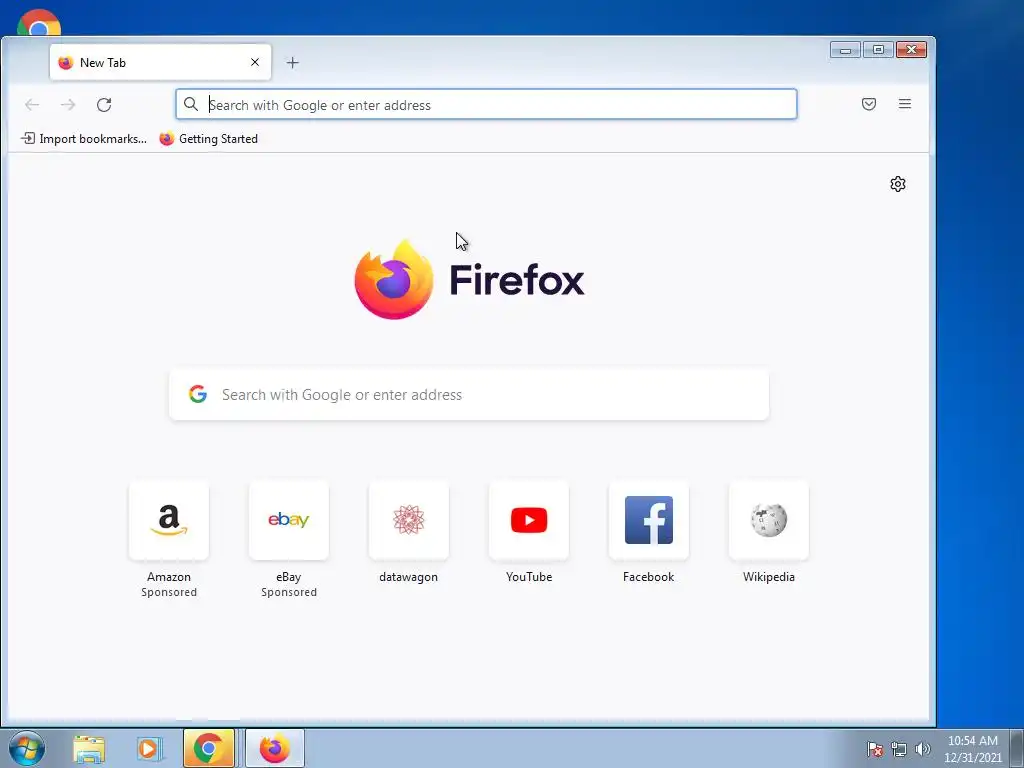Open Windows Explorer from taskbar
Screen dimensions: 1024x768
click(89, 749)
